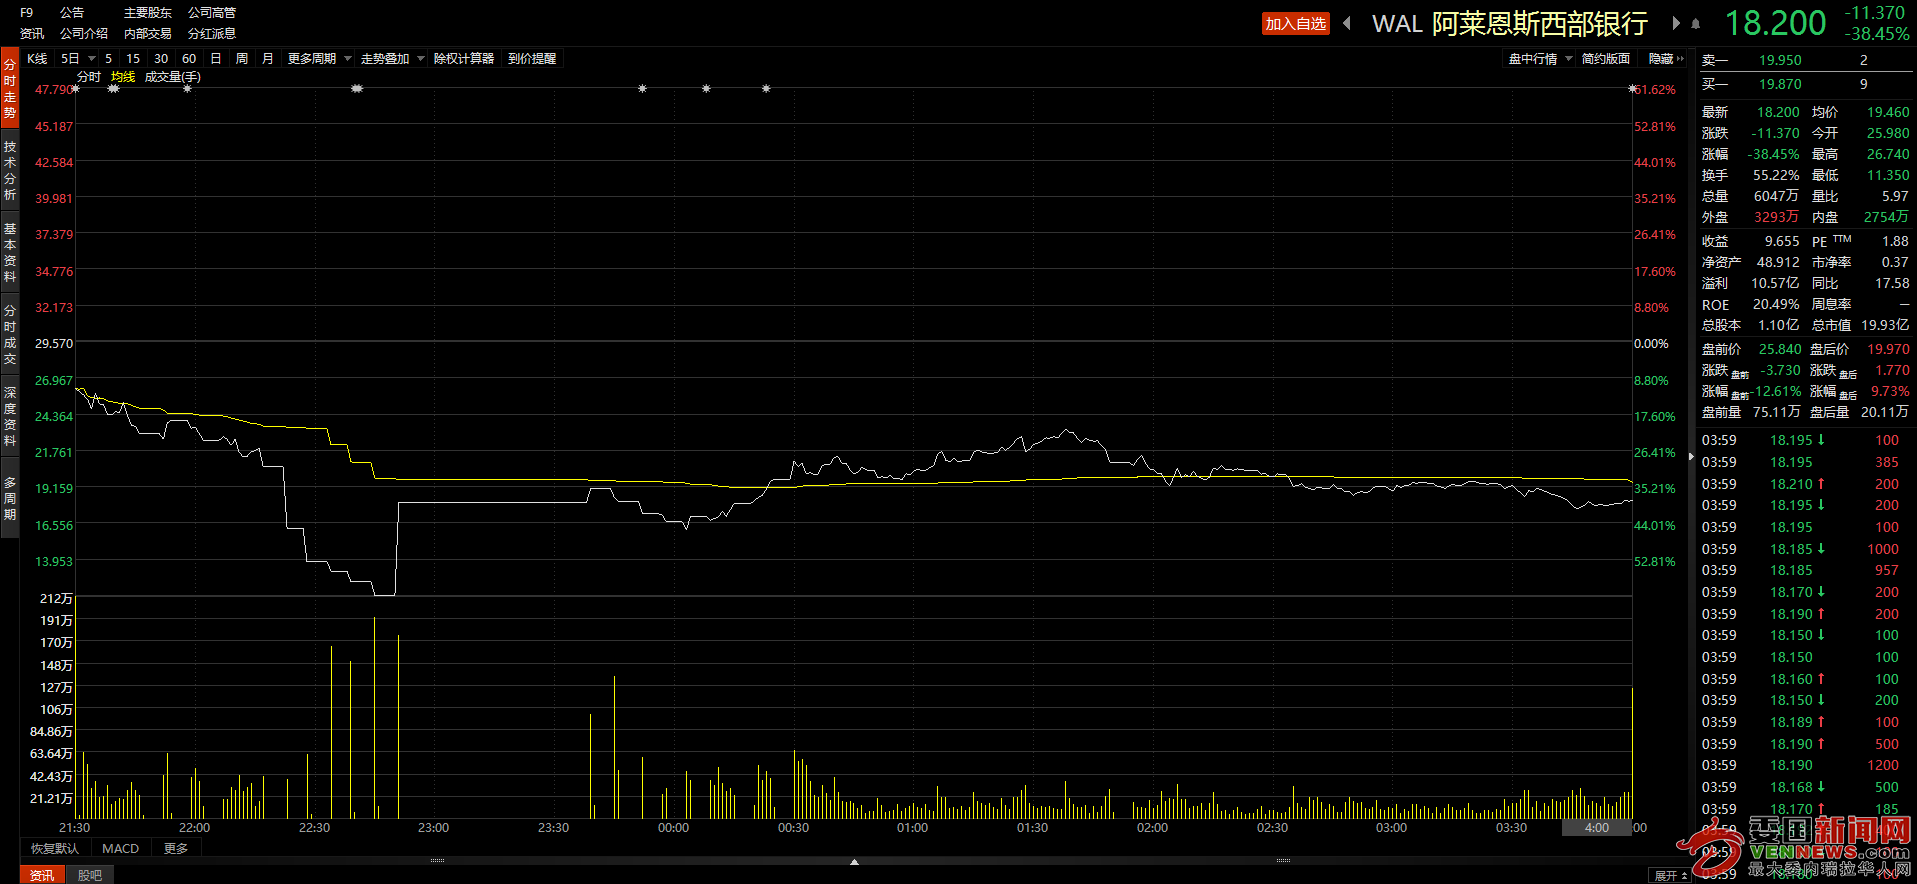
Task: Select the 技术分析 sidebar tab
Action: [x=10, y=170]
